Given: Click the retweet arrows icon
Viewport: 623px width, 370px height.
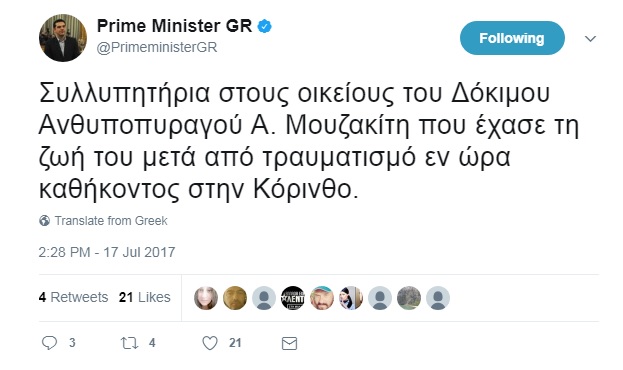Looking at the screenshot, I should (x=129, y=343).
